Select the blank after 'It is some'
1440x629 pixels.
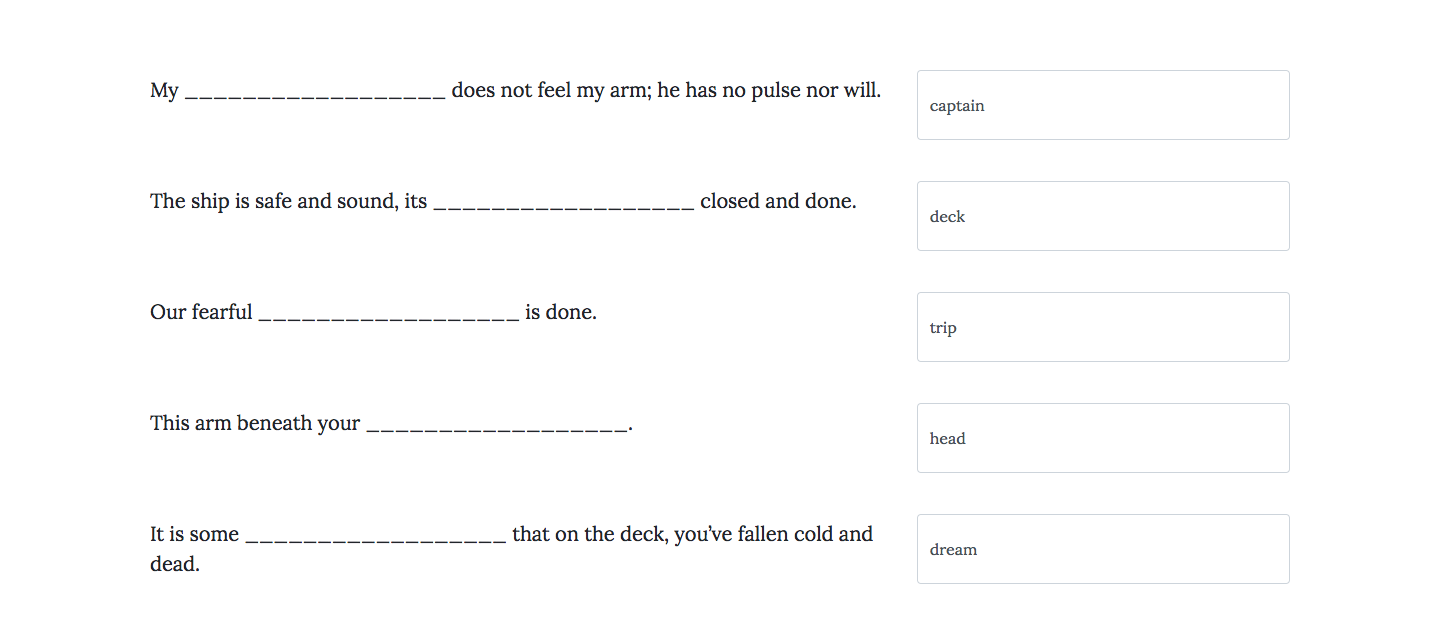pyautogui.click(x=376, y=536)
